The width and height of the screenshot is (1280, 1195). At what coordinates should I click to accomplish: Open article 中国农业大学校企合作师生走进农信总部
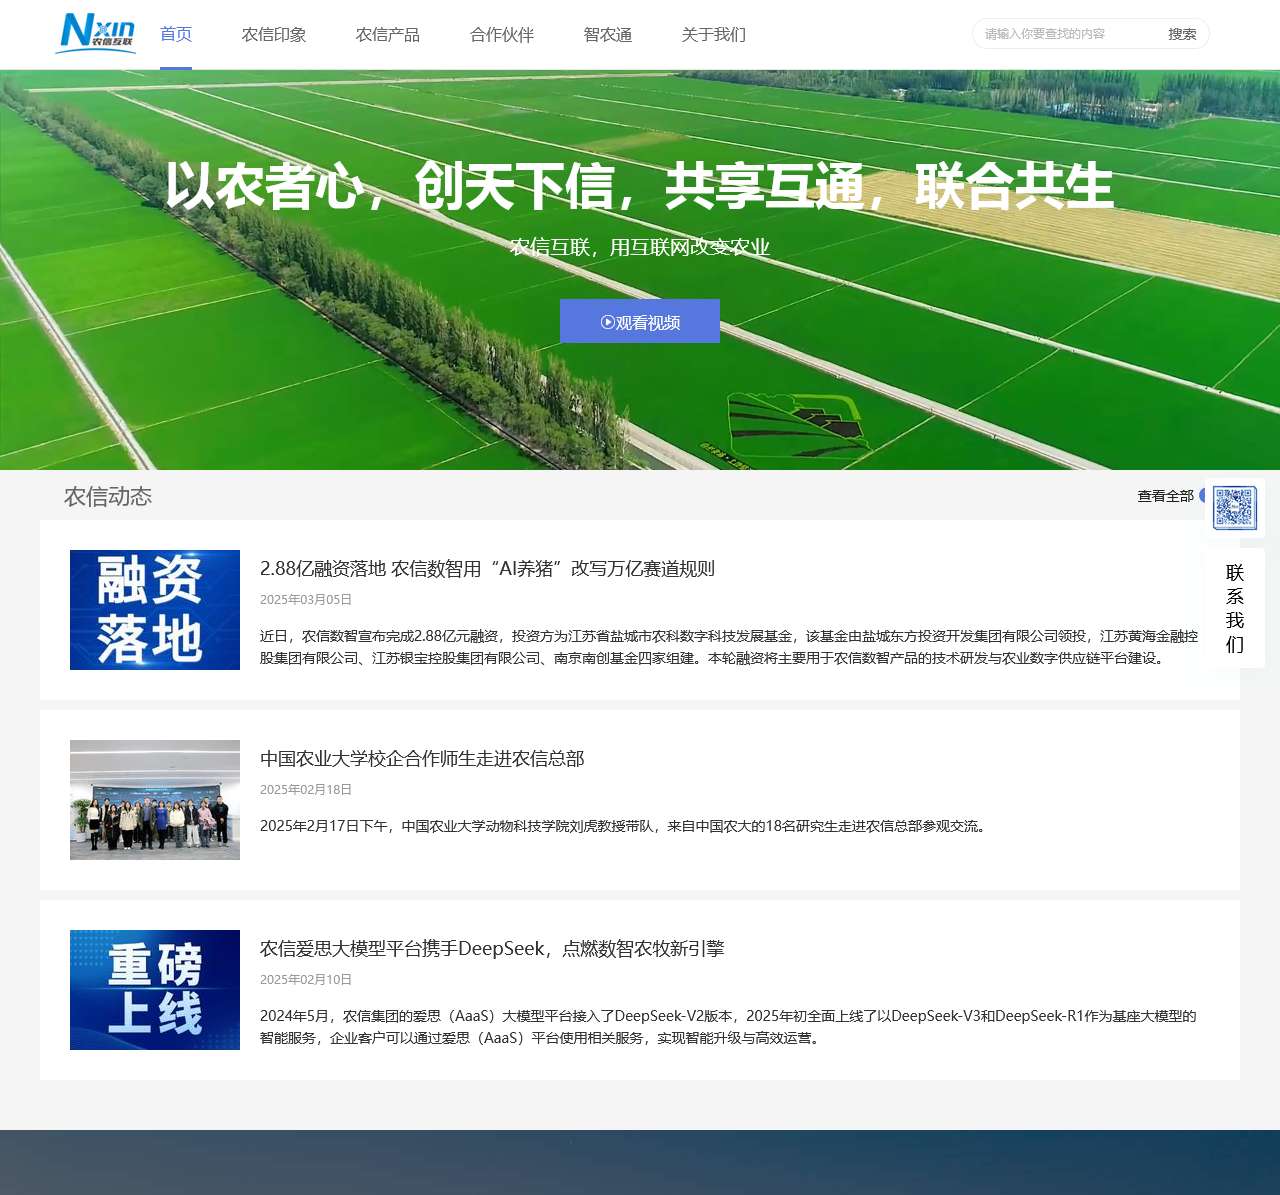click(422, 759)
